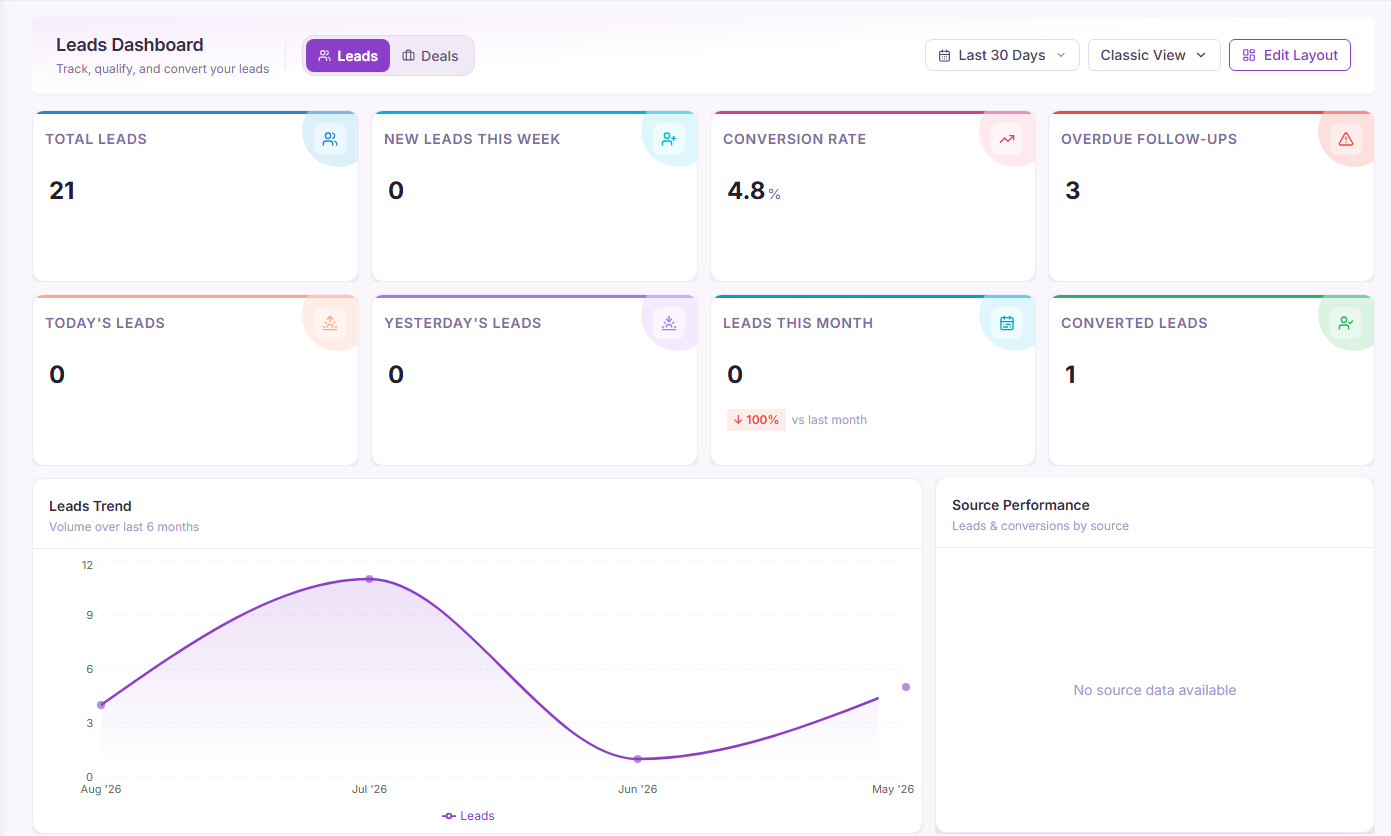Click the Today's Leads sunrise icon

pos(330,323)
